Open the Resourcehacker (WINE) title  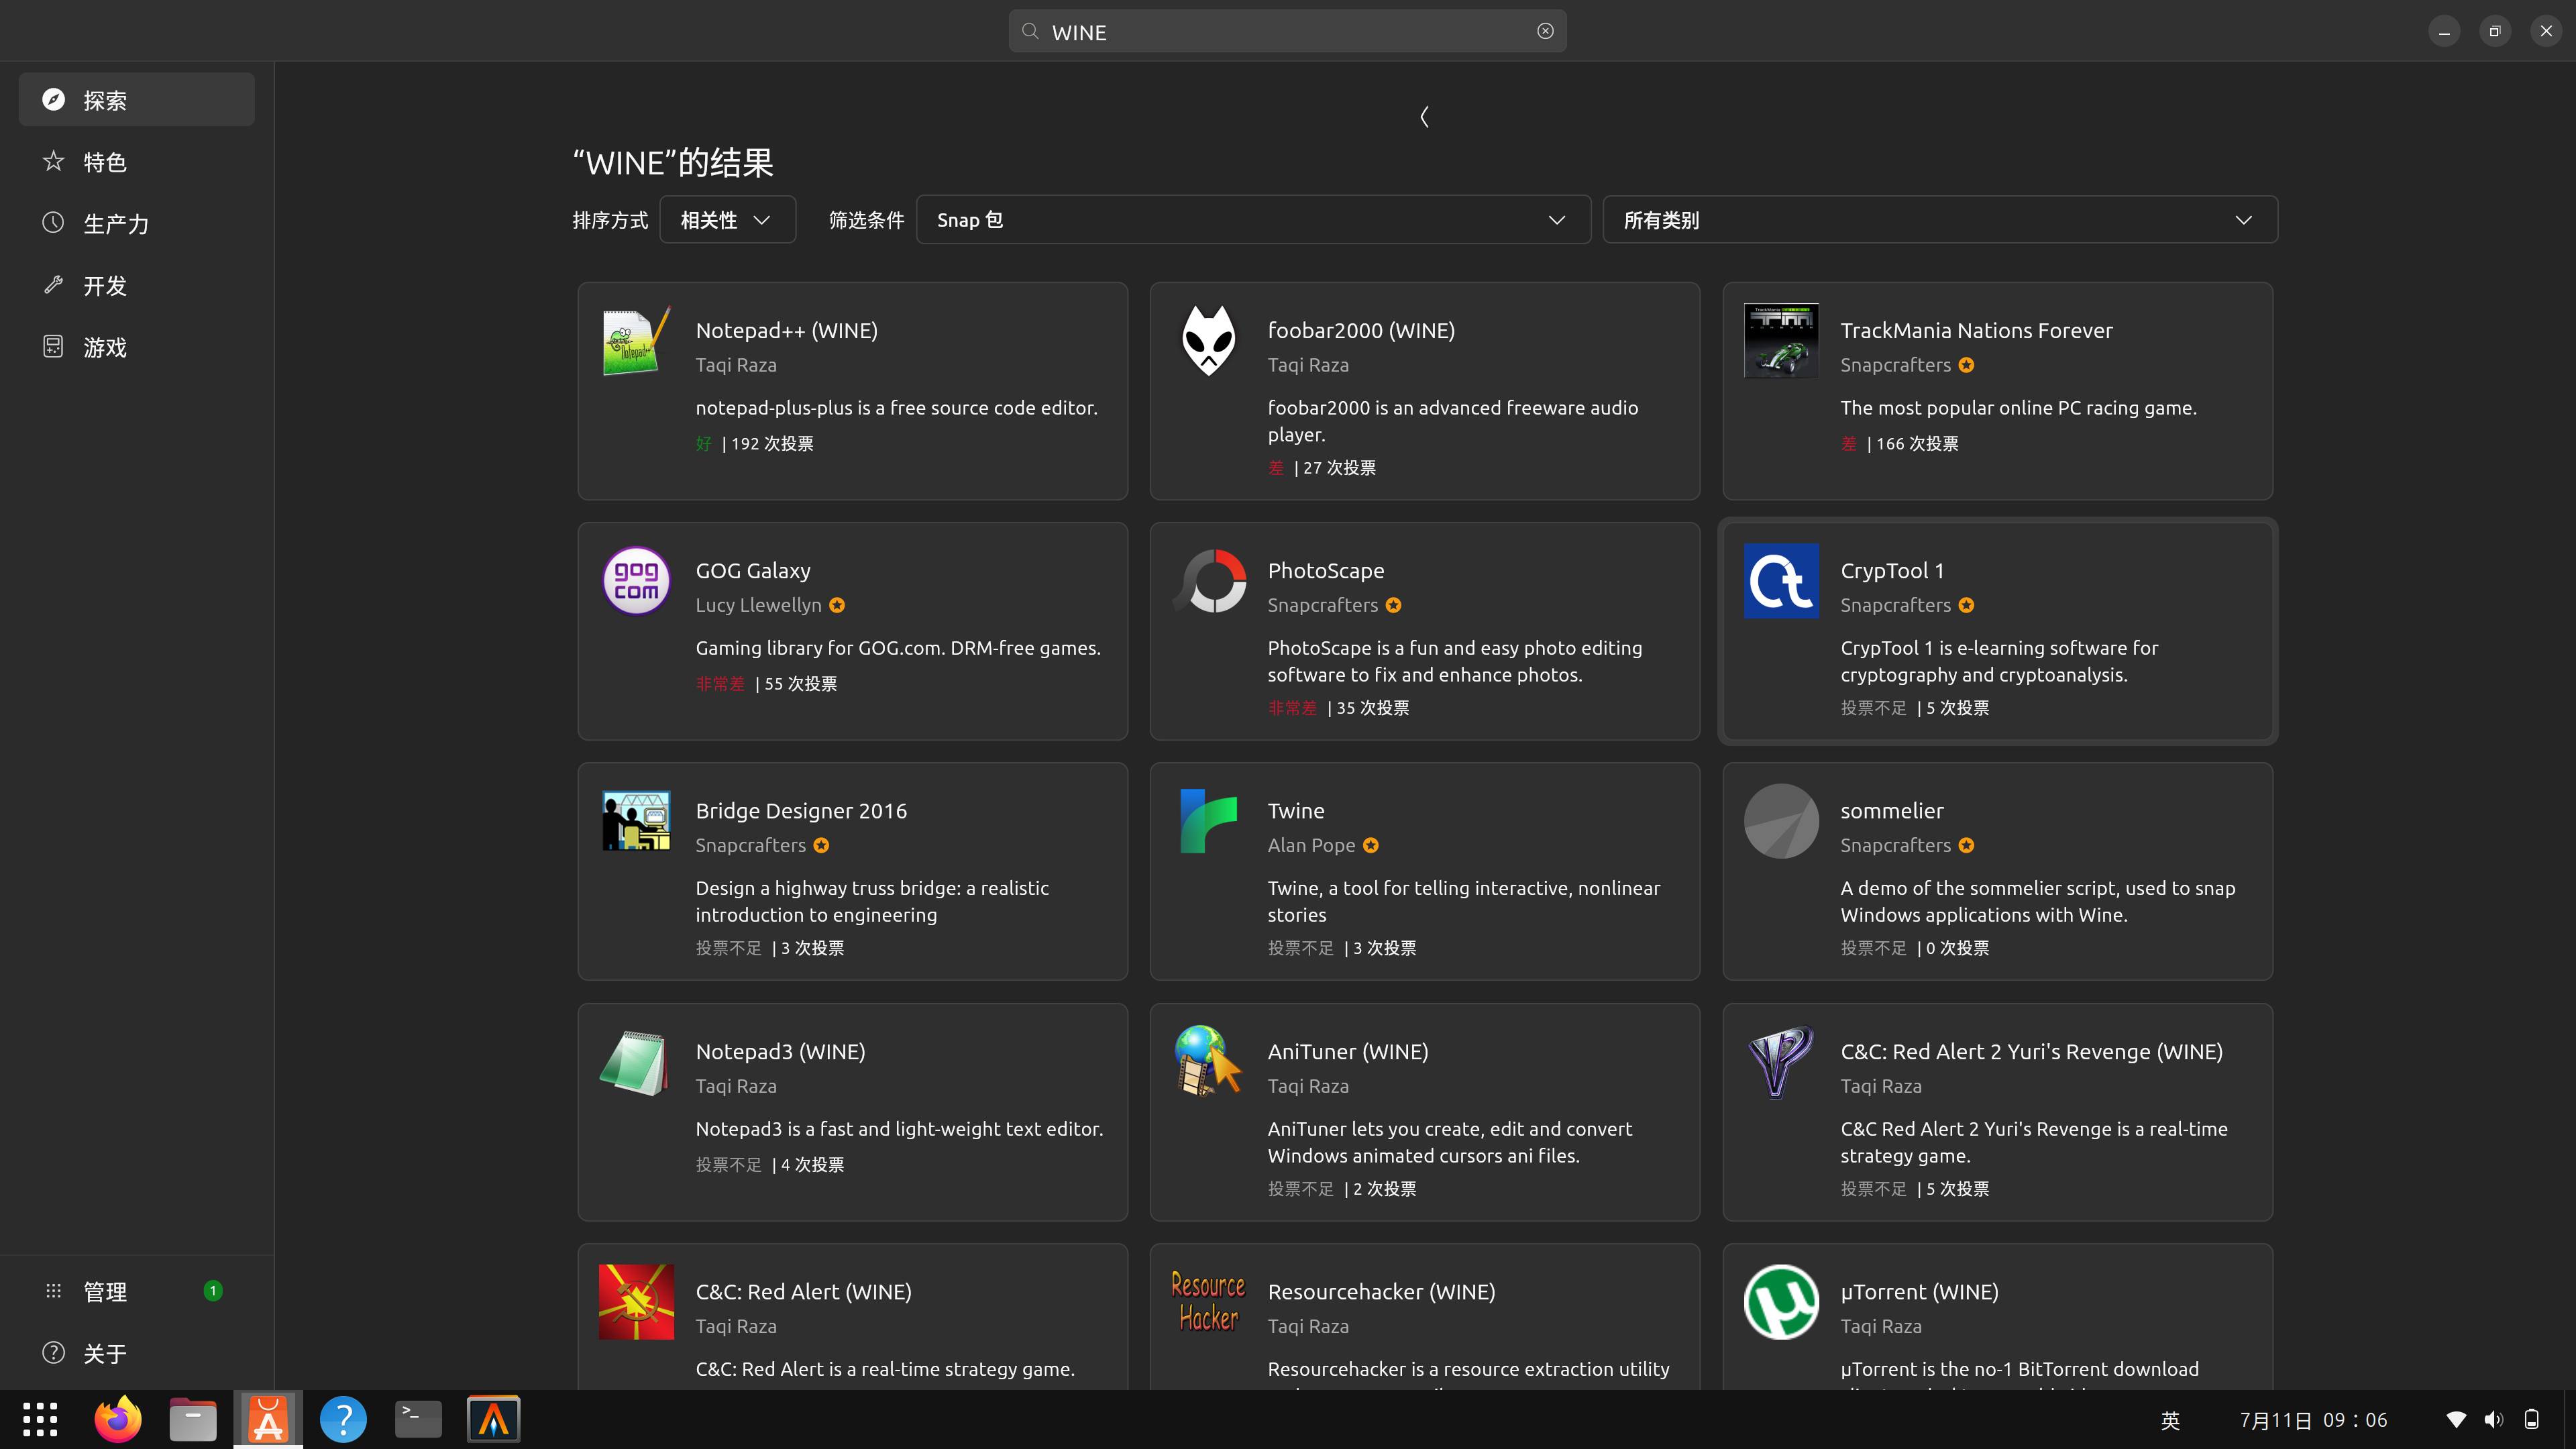1381,1291
